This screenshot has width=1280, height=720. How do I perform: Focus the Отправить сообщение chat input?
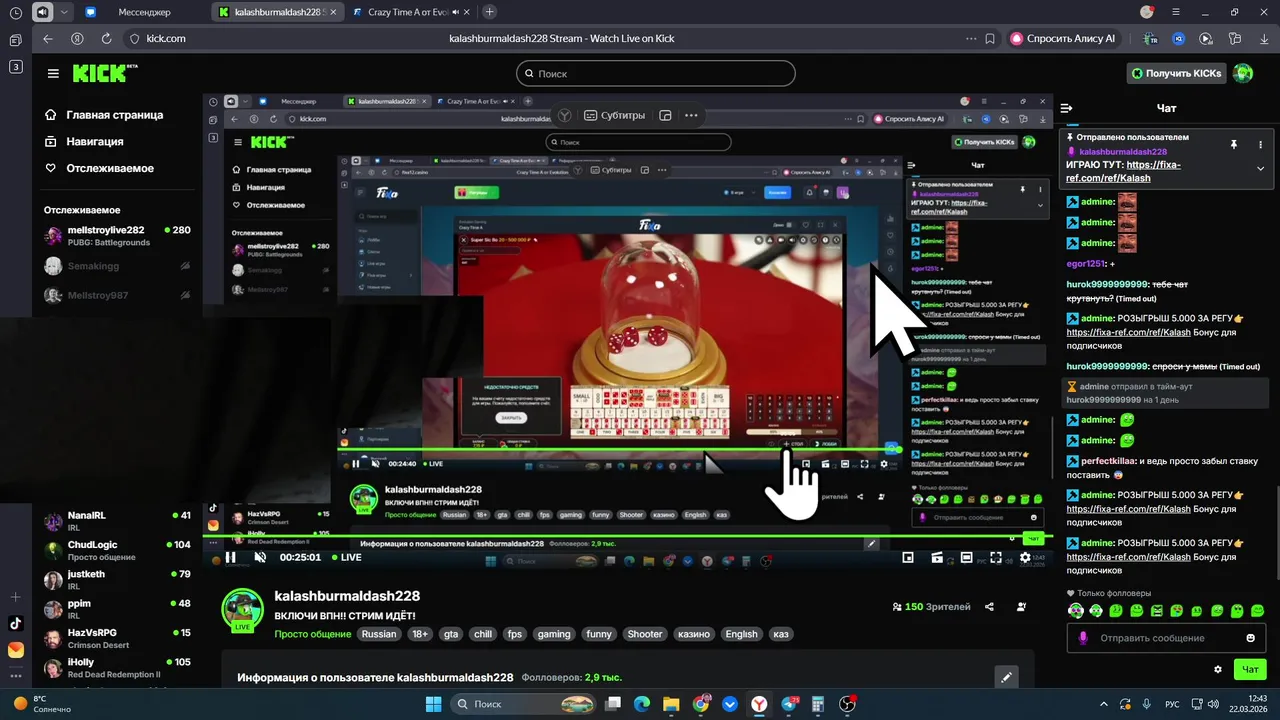(1165, 638)
